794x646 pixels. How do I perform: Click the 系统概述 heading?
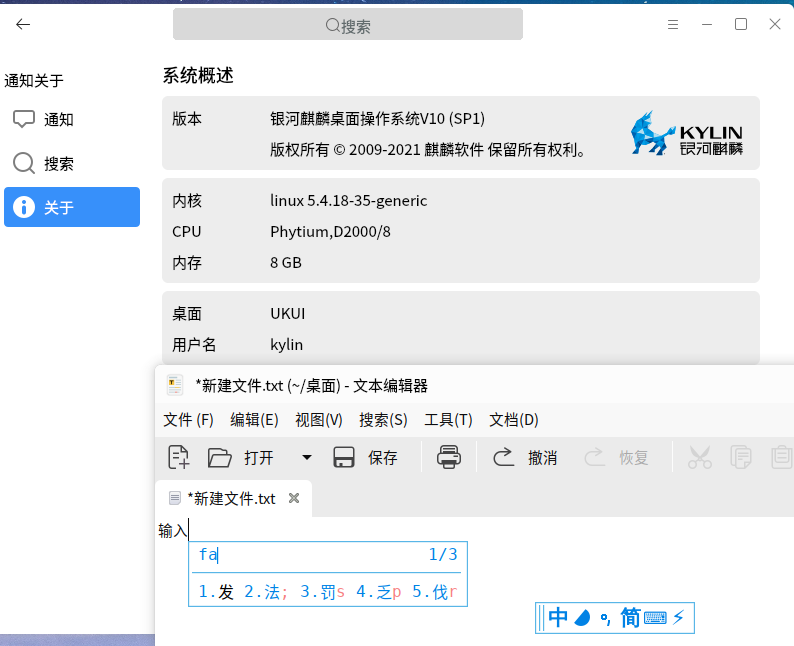point(197,75)
